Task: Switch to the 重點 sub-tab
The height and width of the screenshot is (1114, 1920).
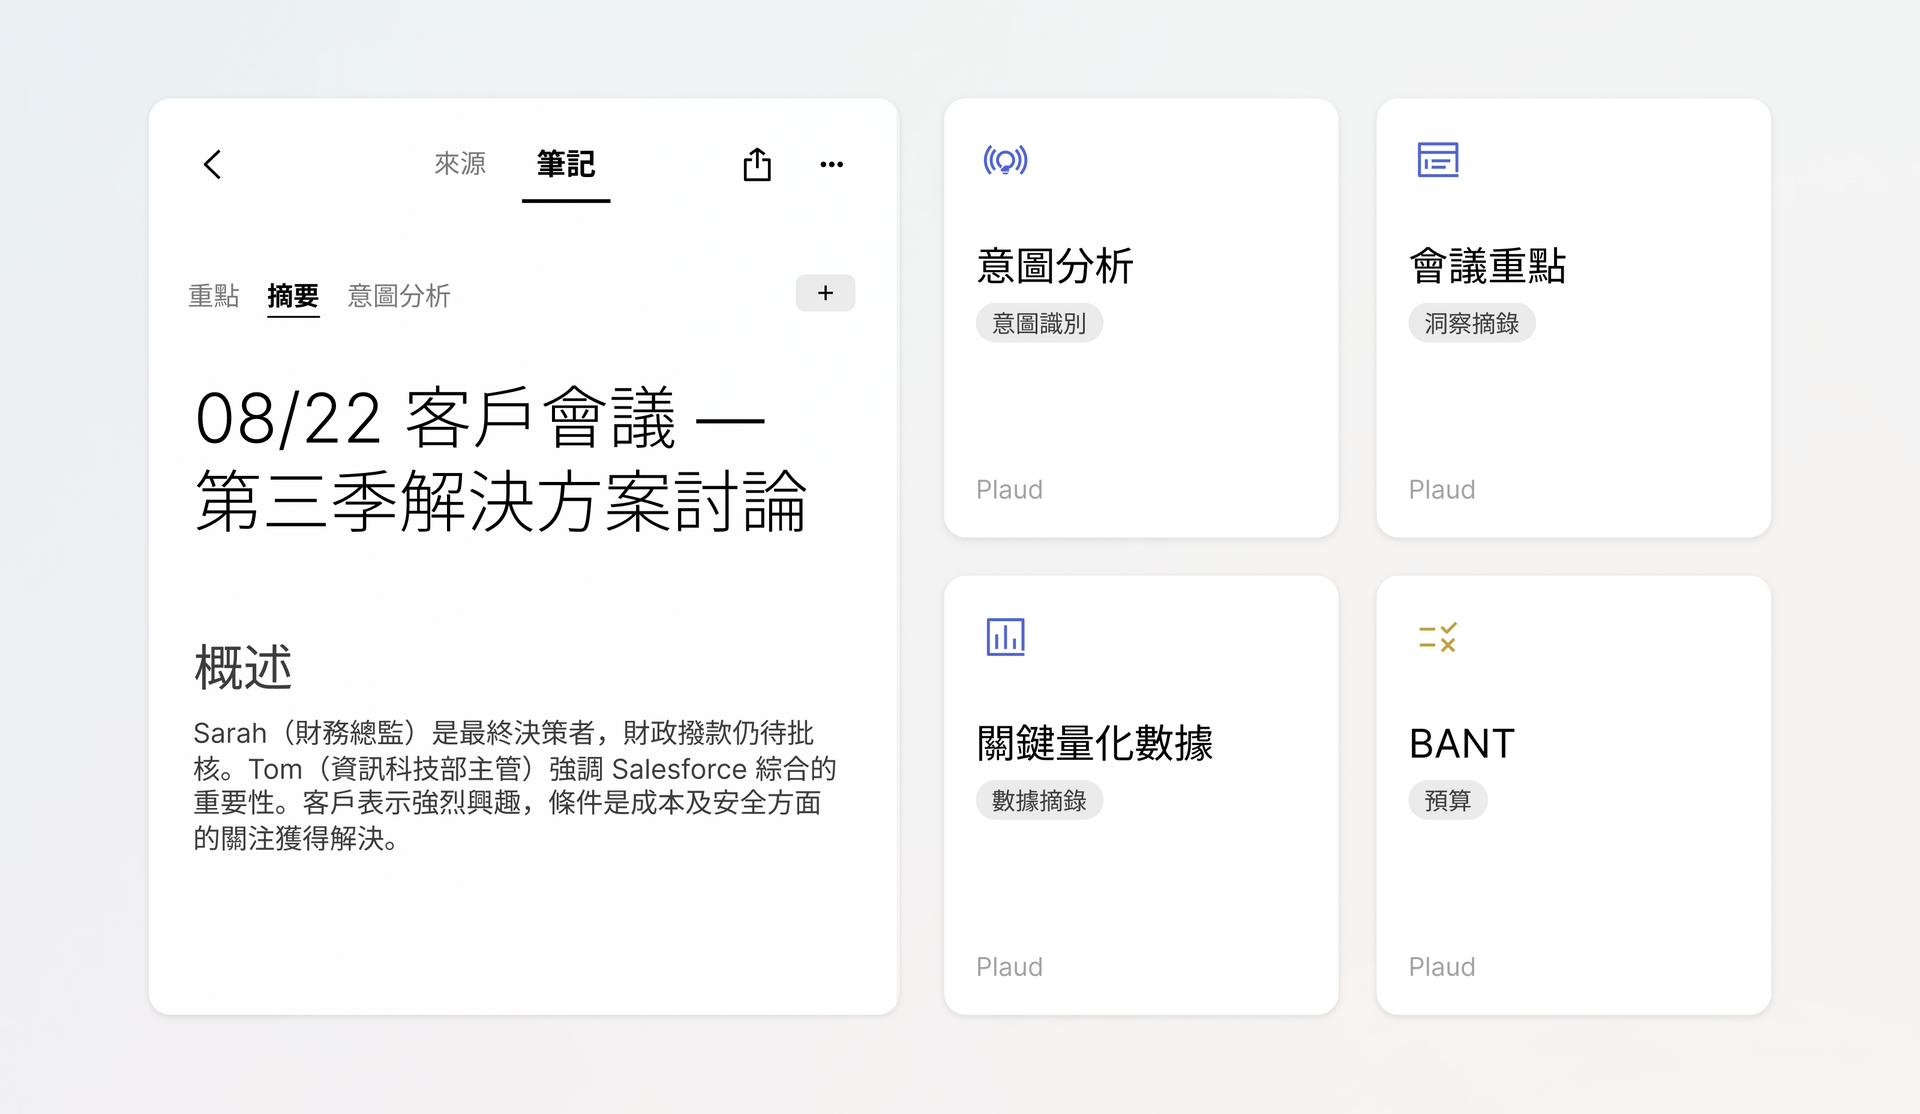Action: click(214, 296)
